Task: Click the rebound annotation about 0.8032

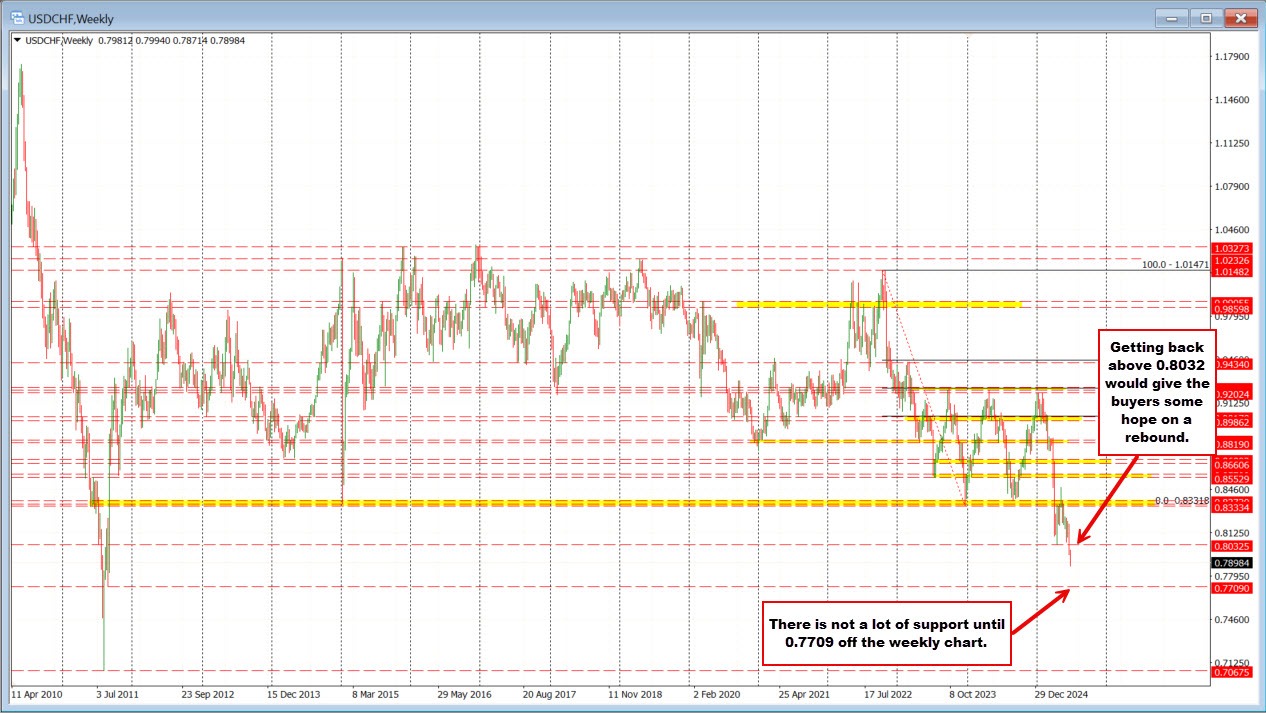Action: [x=1156, y=393]
